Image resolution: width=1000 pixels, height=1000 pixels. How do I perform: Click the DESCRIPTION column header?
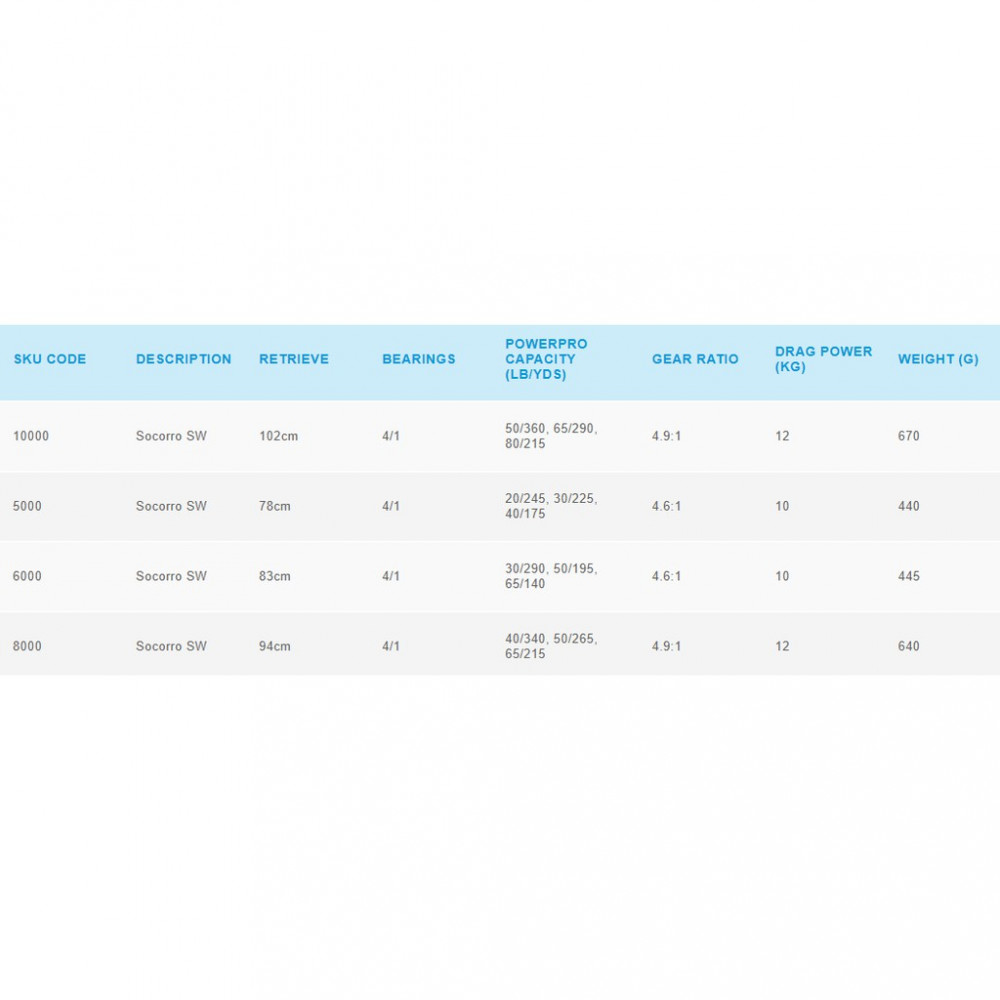pyautogui.click(x=183, y=359)
